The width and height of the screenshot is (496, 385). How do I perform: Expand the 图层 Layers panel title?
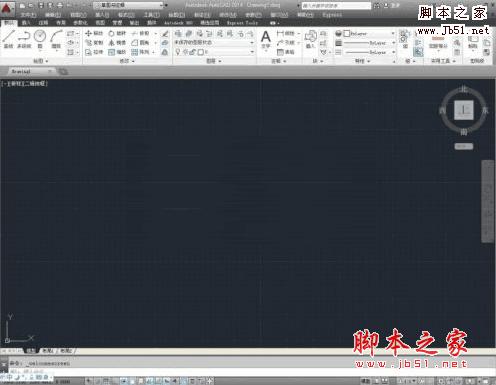click(214, 61)
